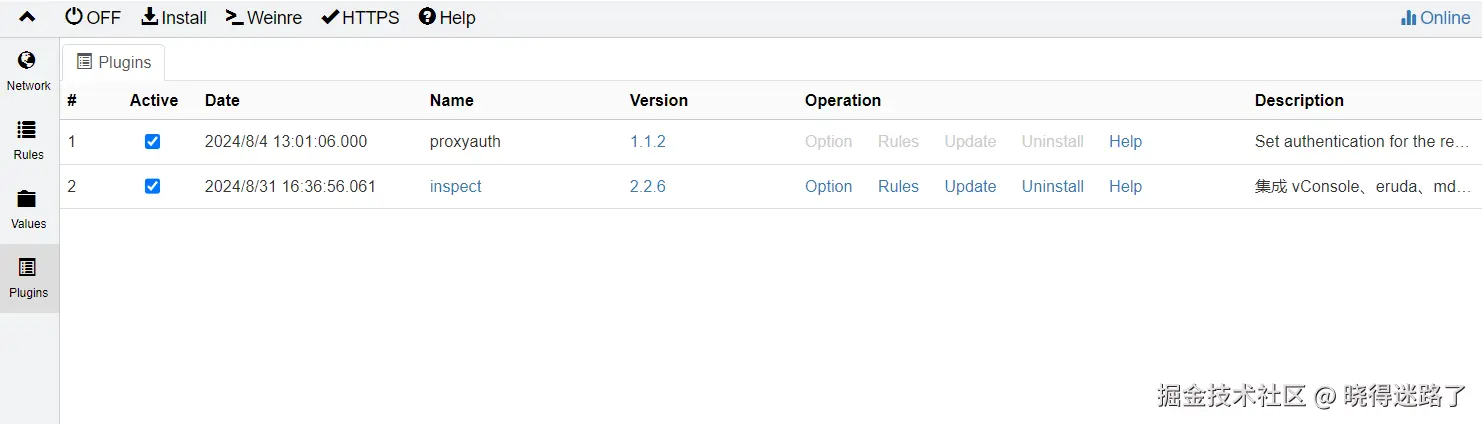This screenshot has width=1482, height=424.
Task: Click version 2.2.6 link
Action: click(647, 186)
